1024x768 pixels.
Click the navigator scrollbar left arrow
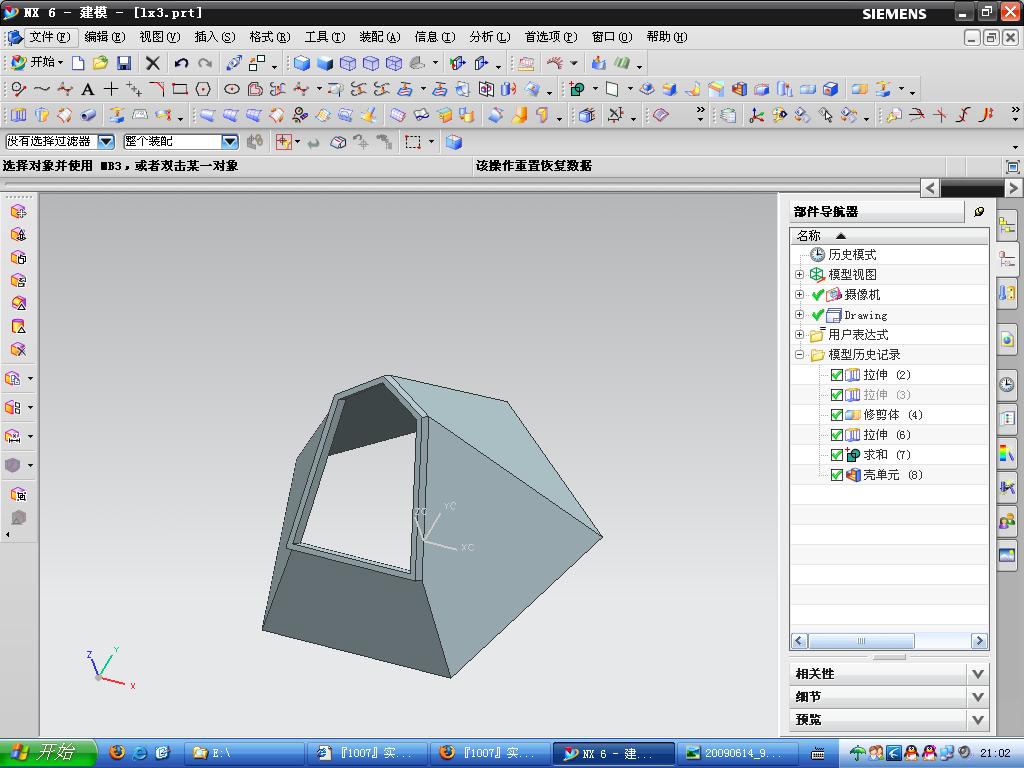pyautogui.click(x=799, y=641)
